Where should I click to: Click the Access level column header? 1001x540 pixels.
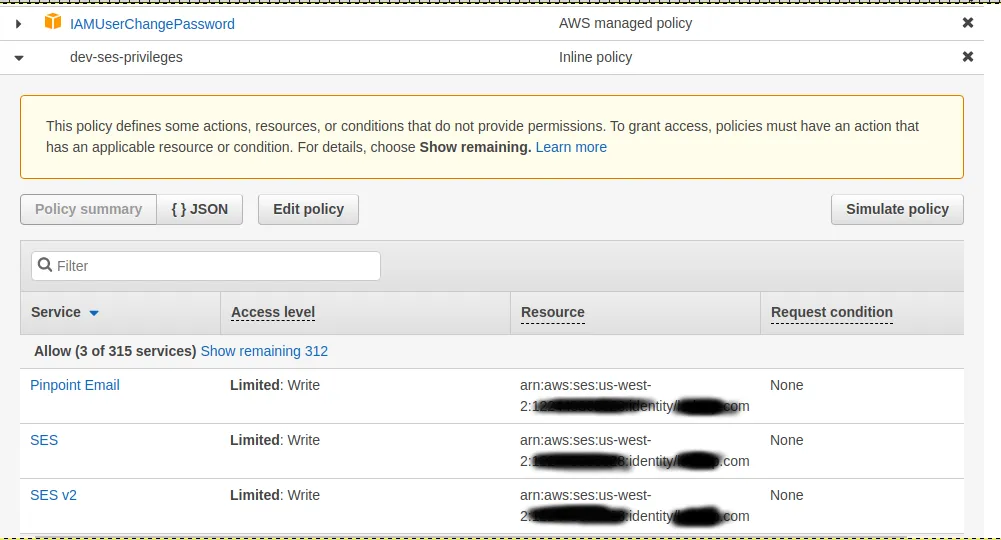click(x=273, y=312)
